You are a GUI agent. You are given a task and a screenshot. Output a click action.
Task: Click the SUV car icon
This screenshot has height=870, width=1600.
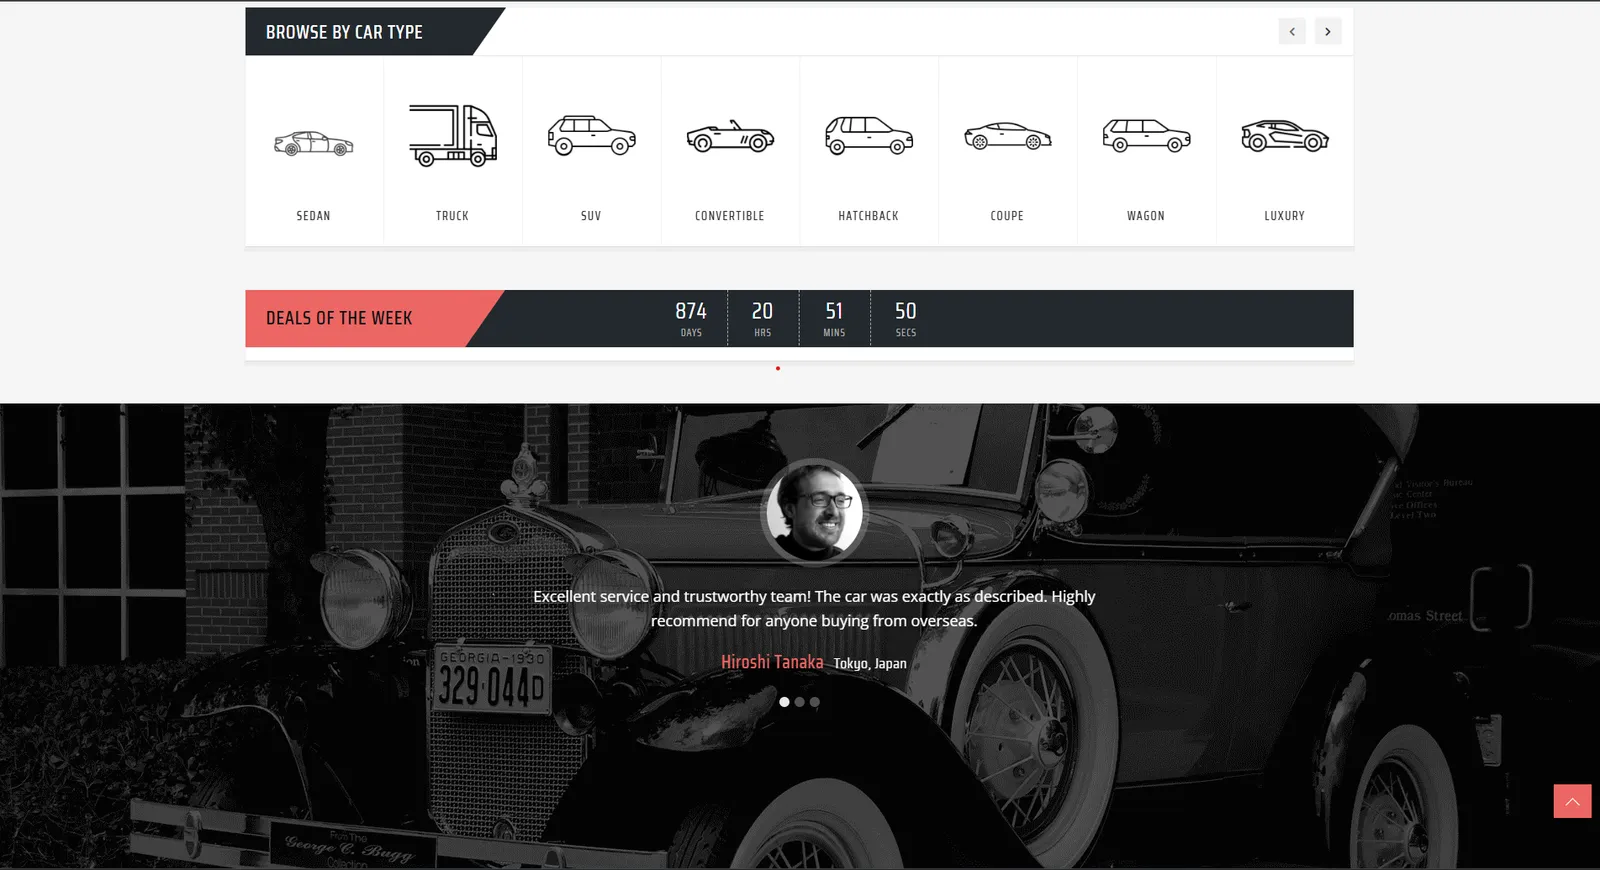click(591, 136)
